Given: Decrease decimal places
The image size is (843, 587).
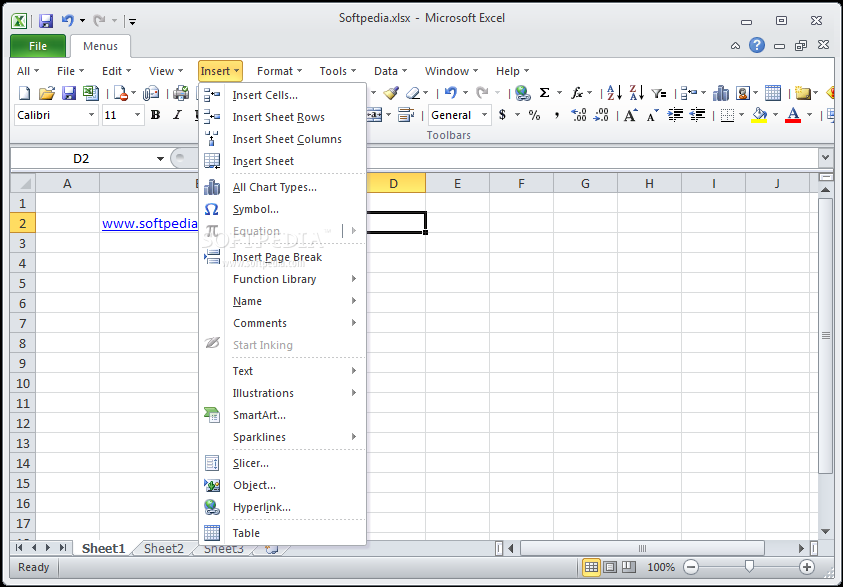Looking at the screenshot, I should (x=601, y=115).
